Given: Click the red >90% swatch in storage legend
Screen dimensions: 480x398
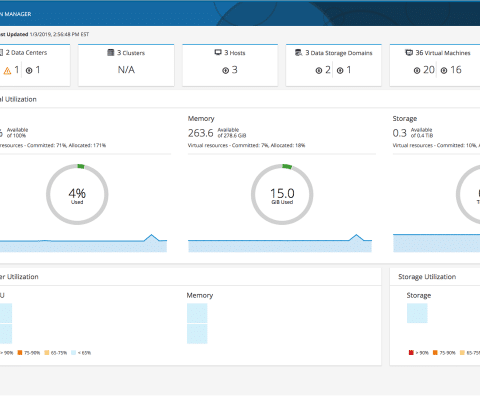Looking at the screenshot, I should tap(411, 353).
